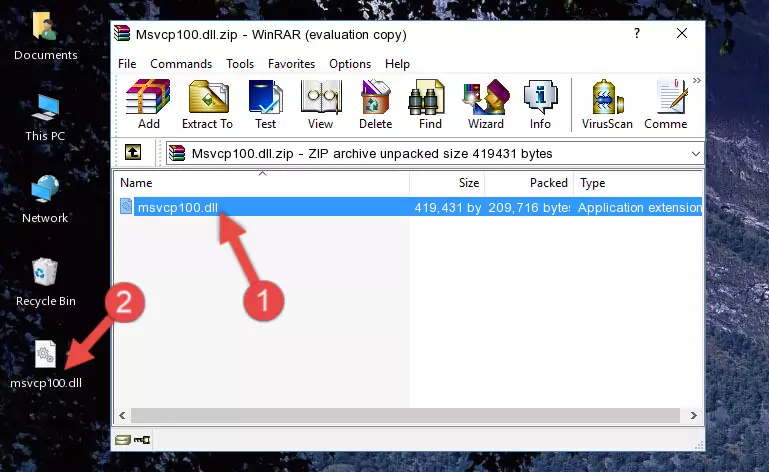Show archive Info
This screenshot has height=472, width=769.
click(540, 104)
